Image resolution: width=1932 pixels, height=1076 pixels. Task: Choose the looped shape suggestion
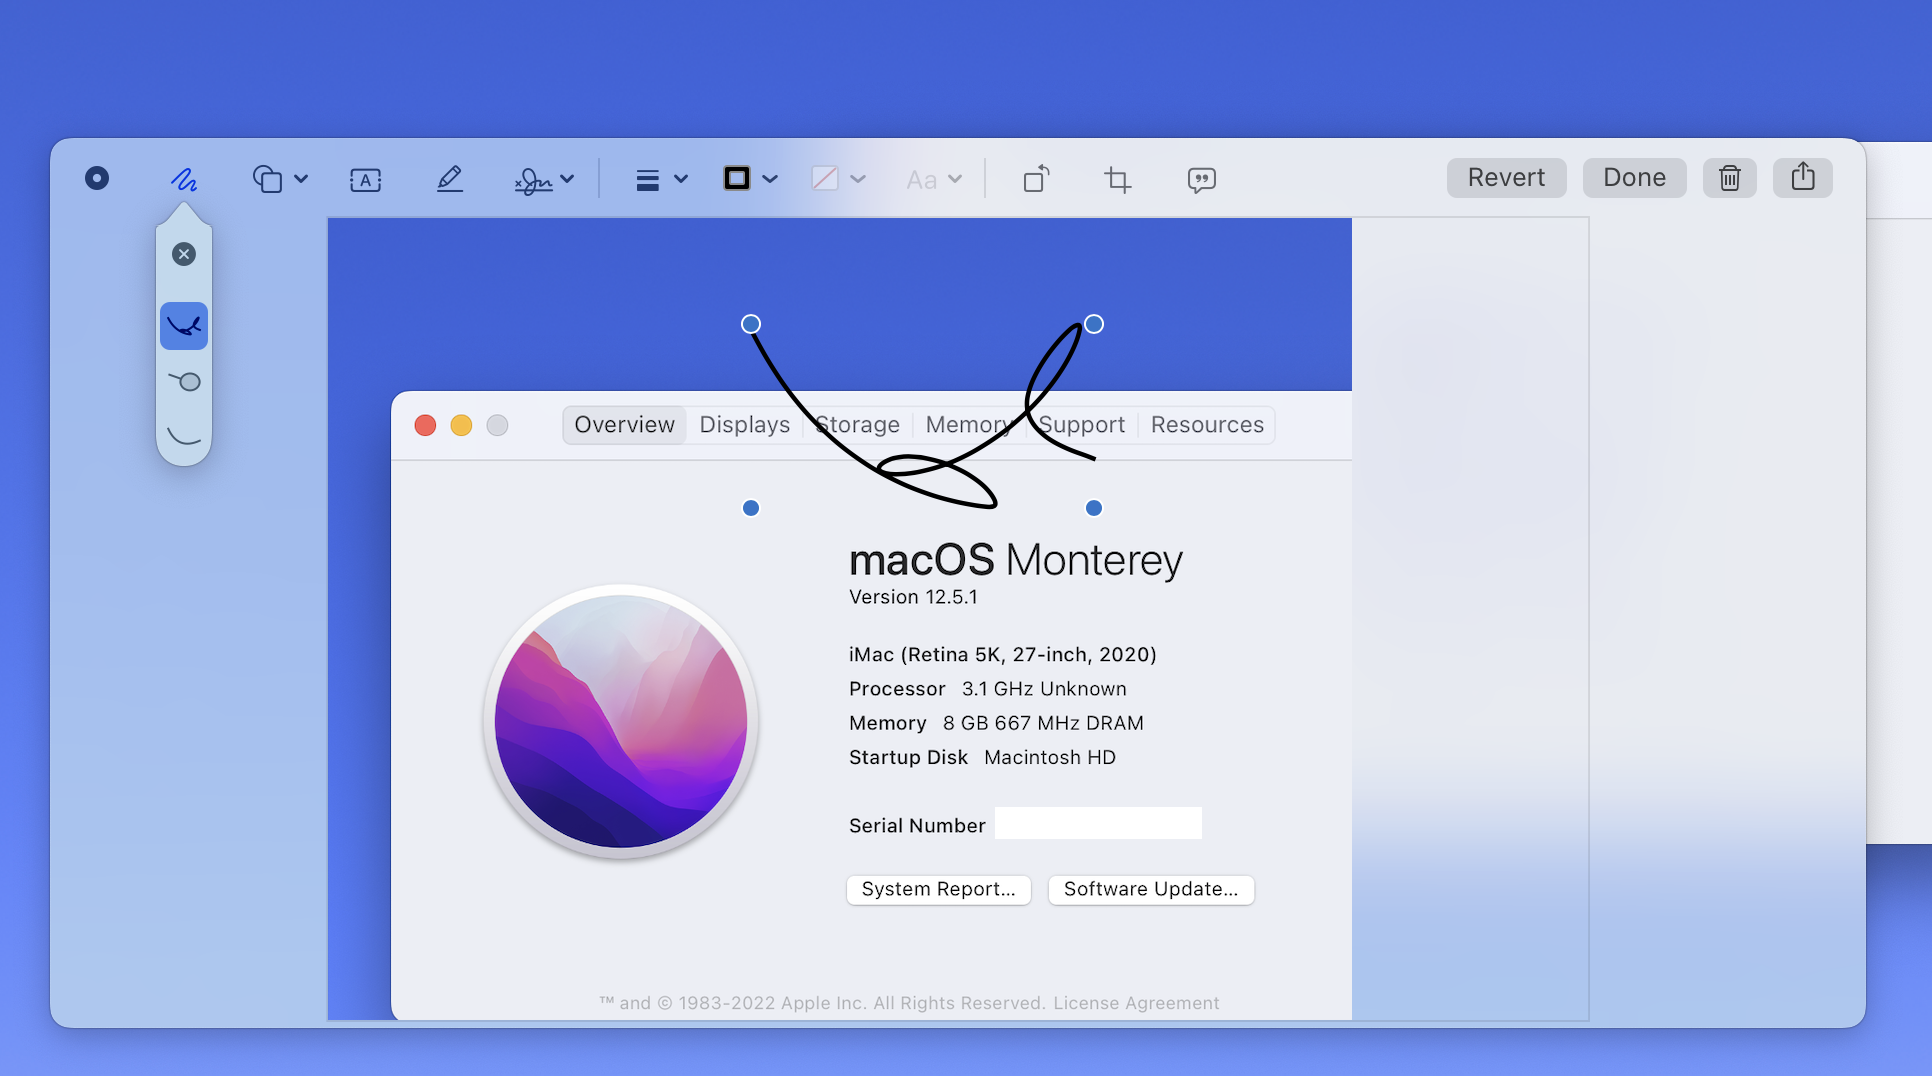click(x=184, y=382)
